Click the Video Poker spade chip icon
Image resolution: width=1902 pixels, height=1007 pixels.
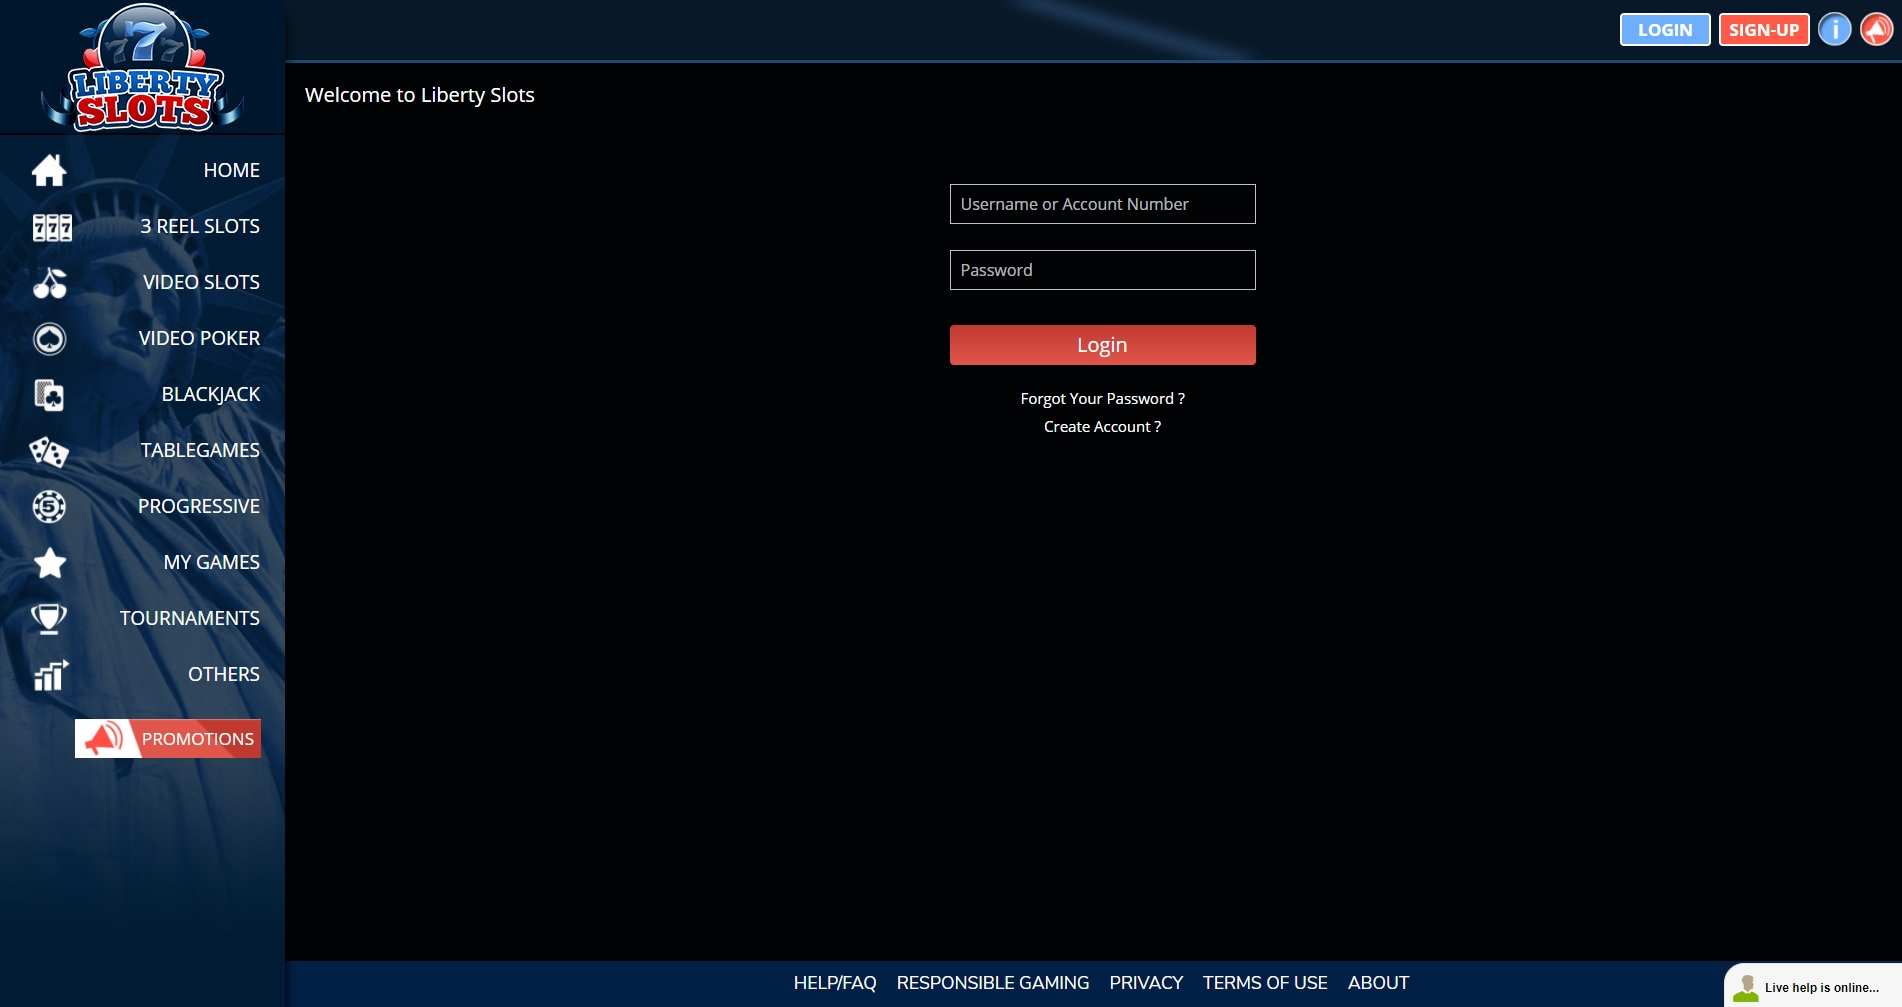49,339
